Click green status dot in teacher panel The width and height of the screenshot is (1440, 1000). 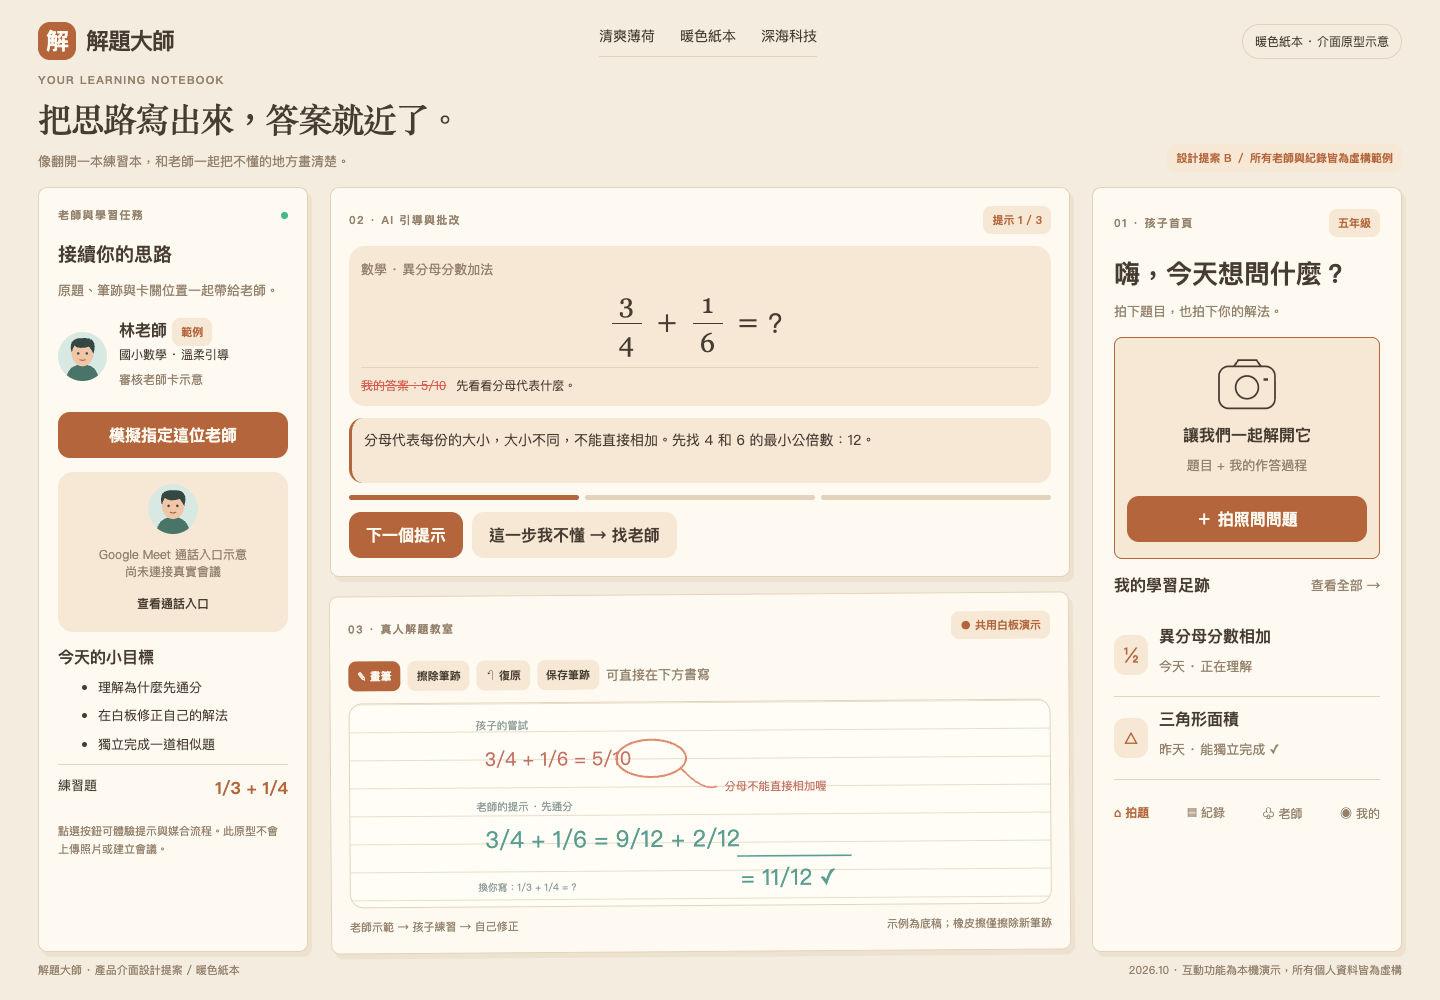(284, 215)
